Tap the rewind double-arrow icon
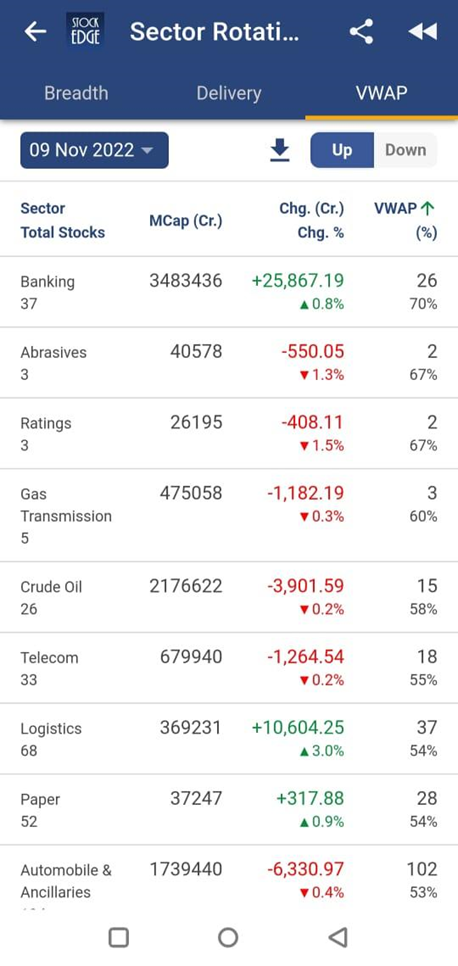 [423, 31]
